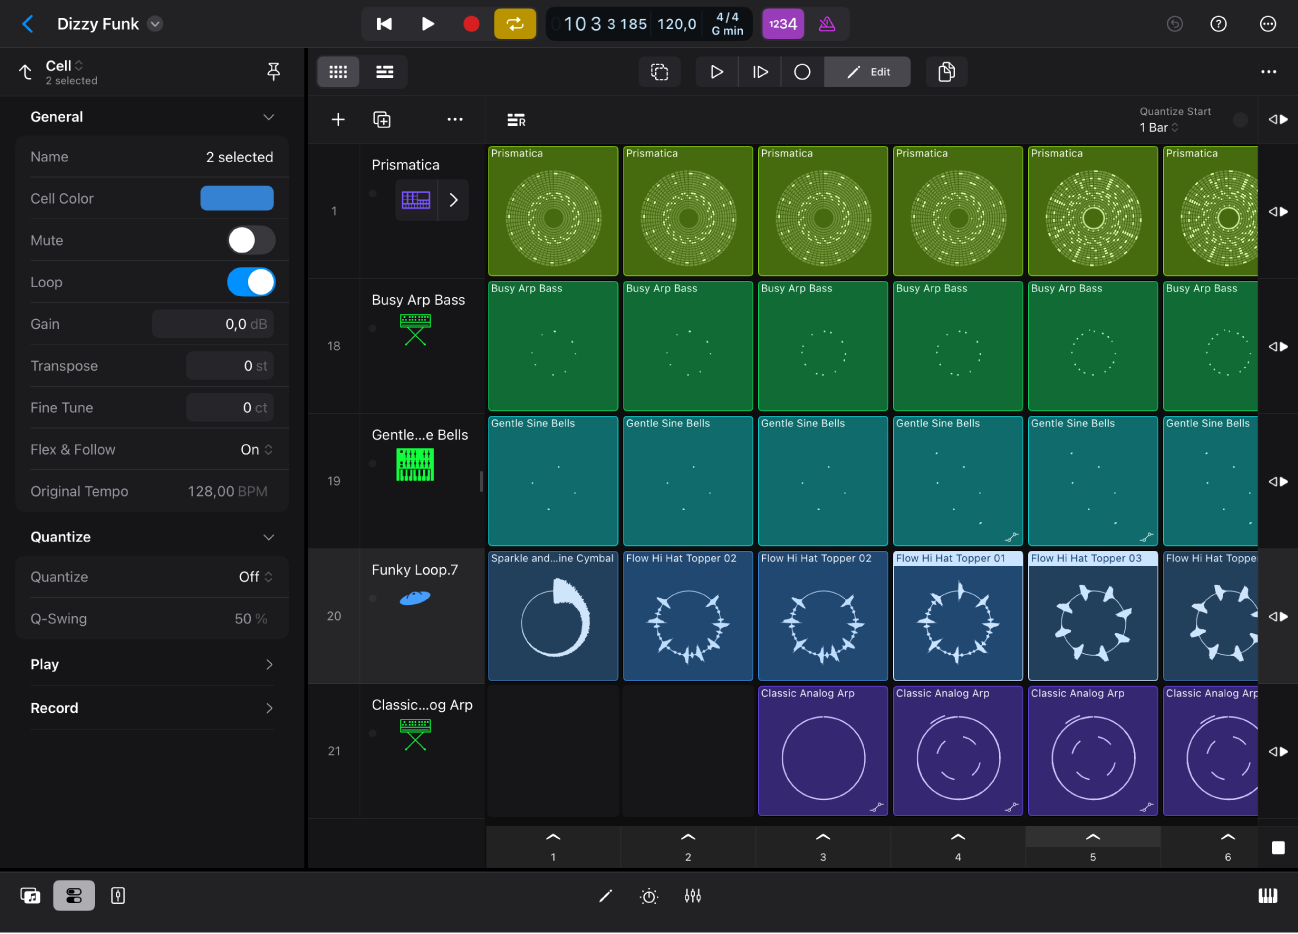
Task: Add a new track with the plus icon
Action: [x=338, y=119]
